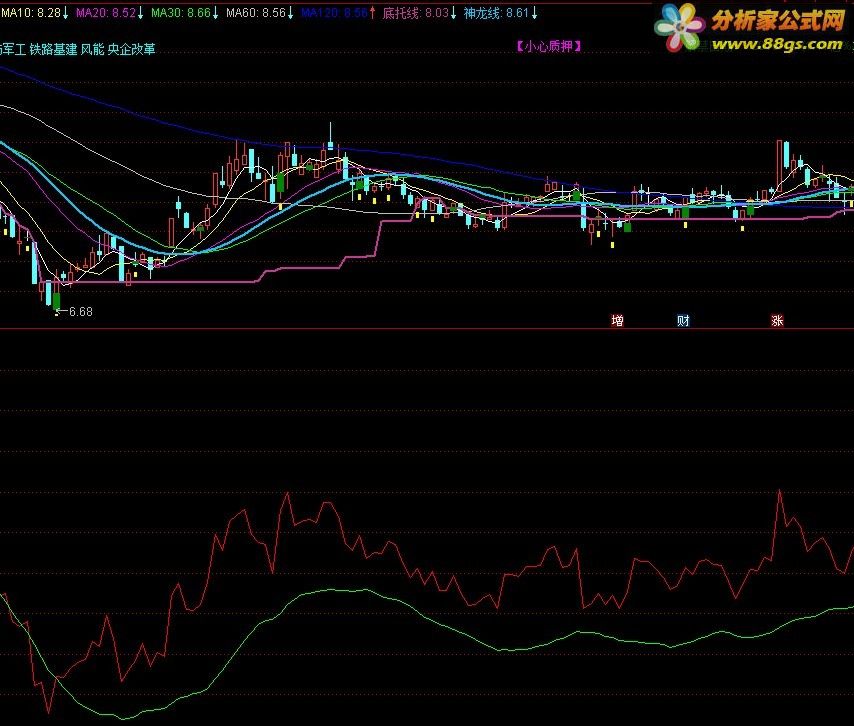Select the 风能 sector tag
This screenshot has width=854, height=726.
tap(92, 50)
